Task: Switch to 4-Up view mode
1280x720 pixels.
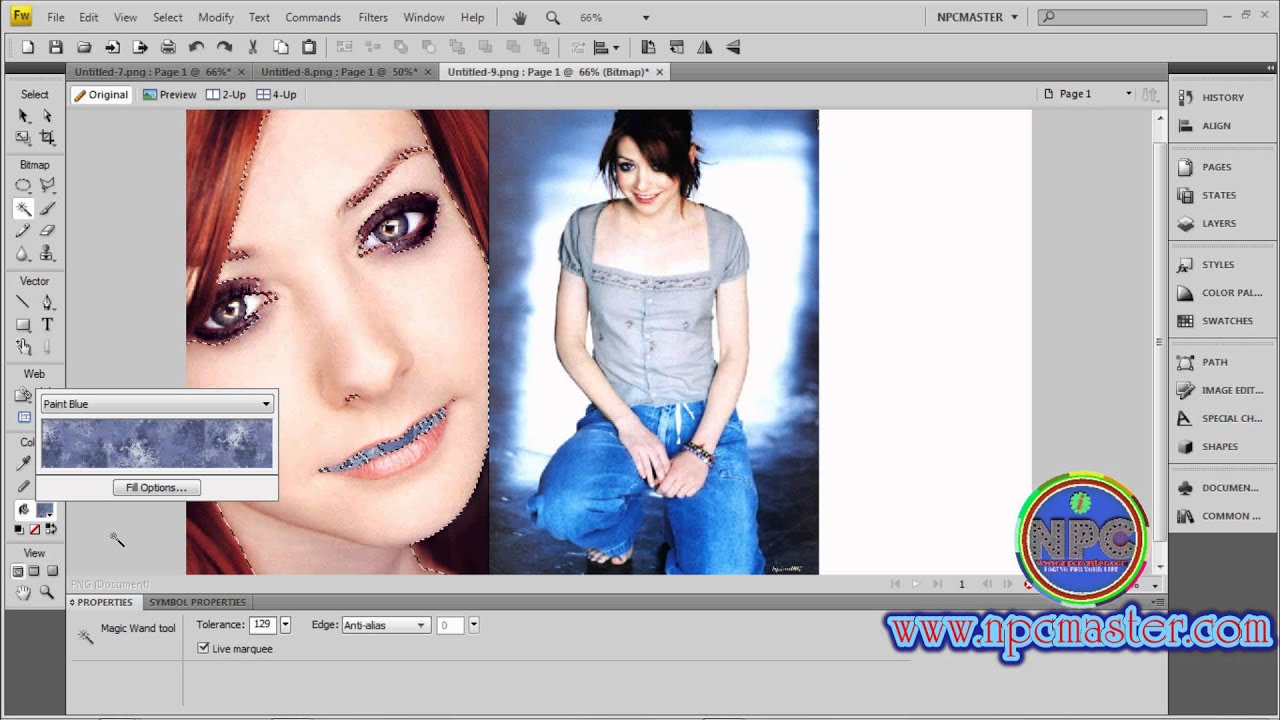Action: 276,95
